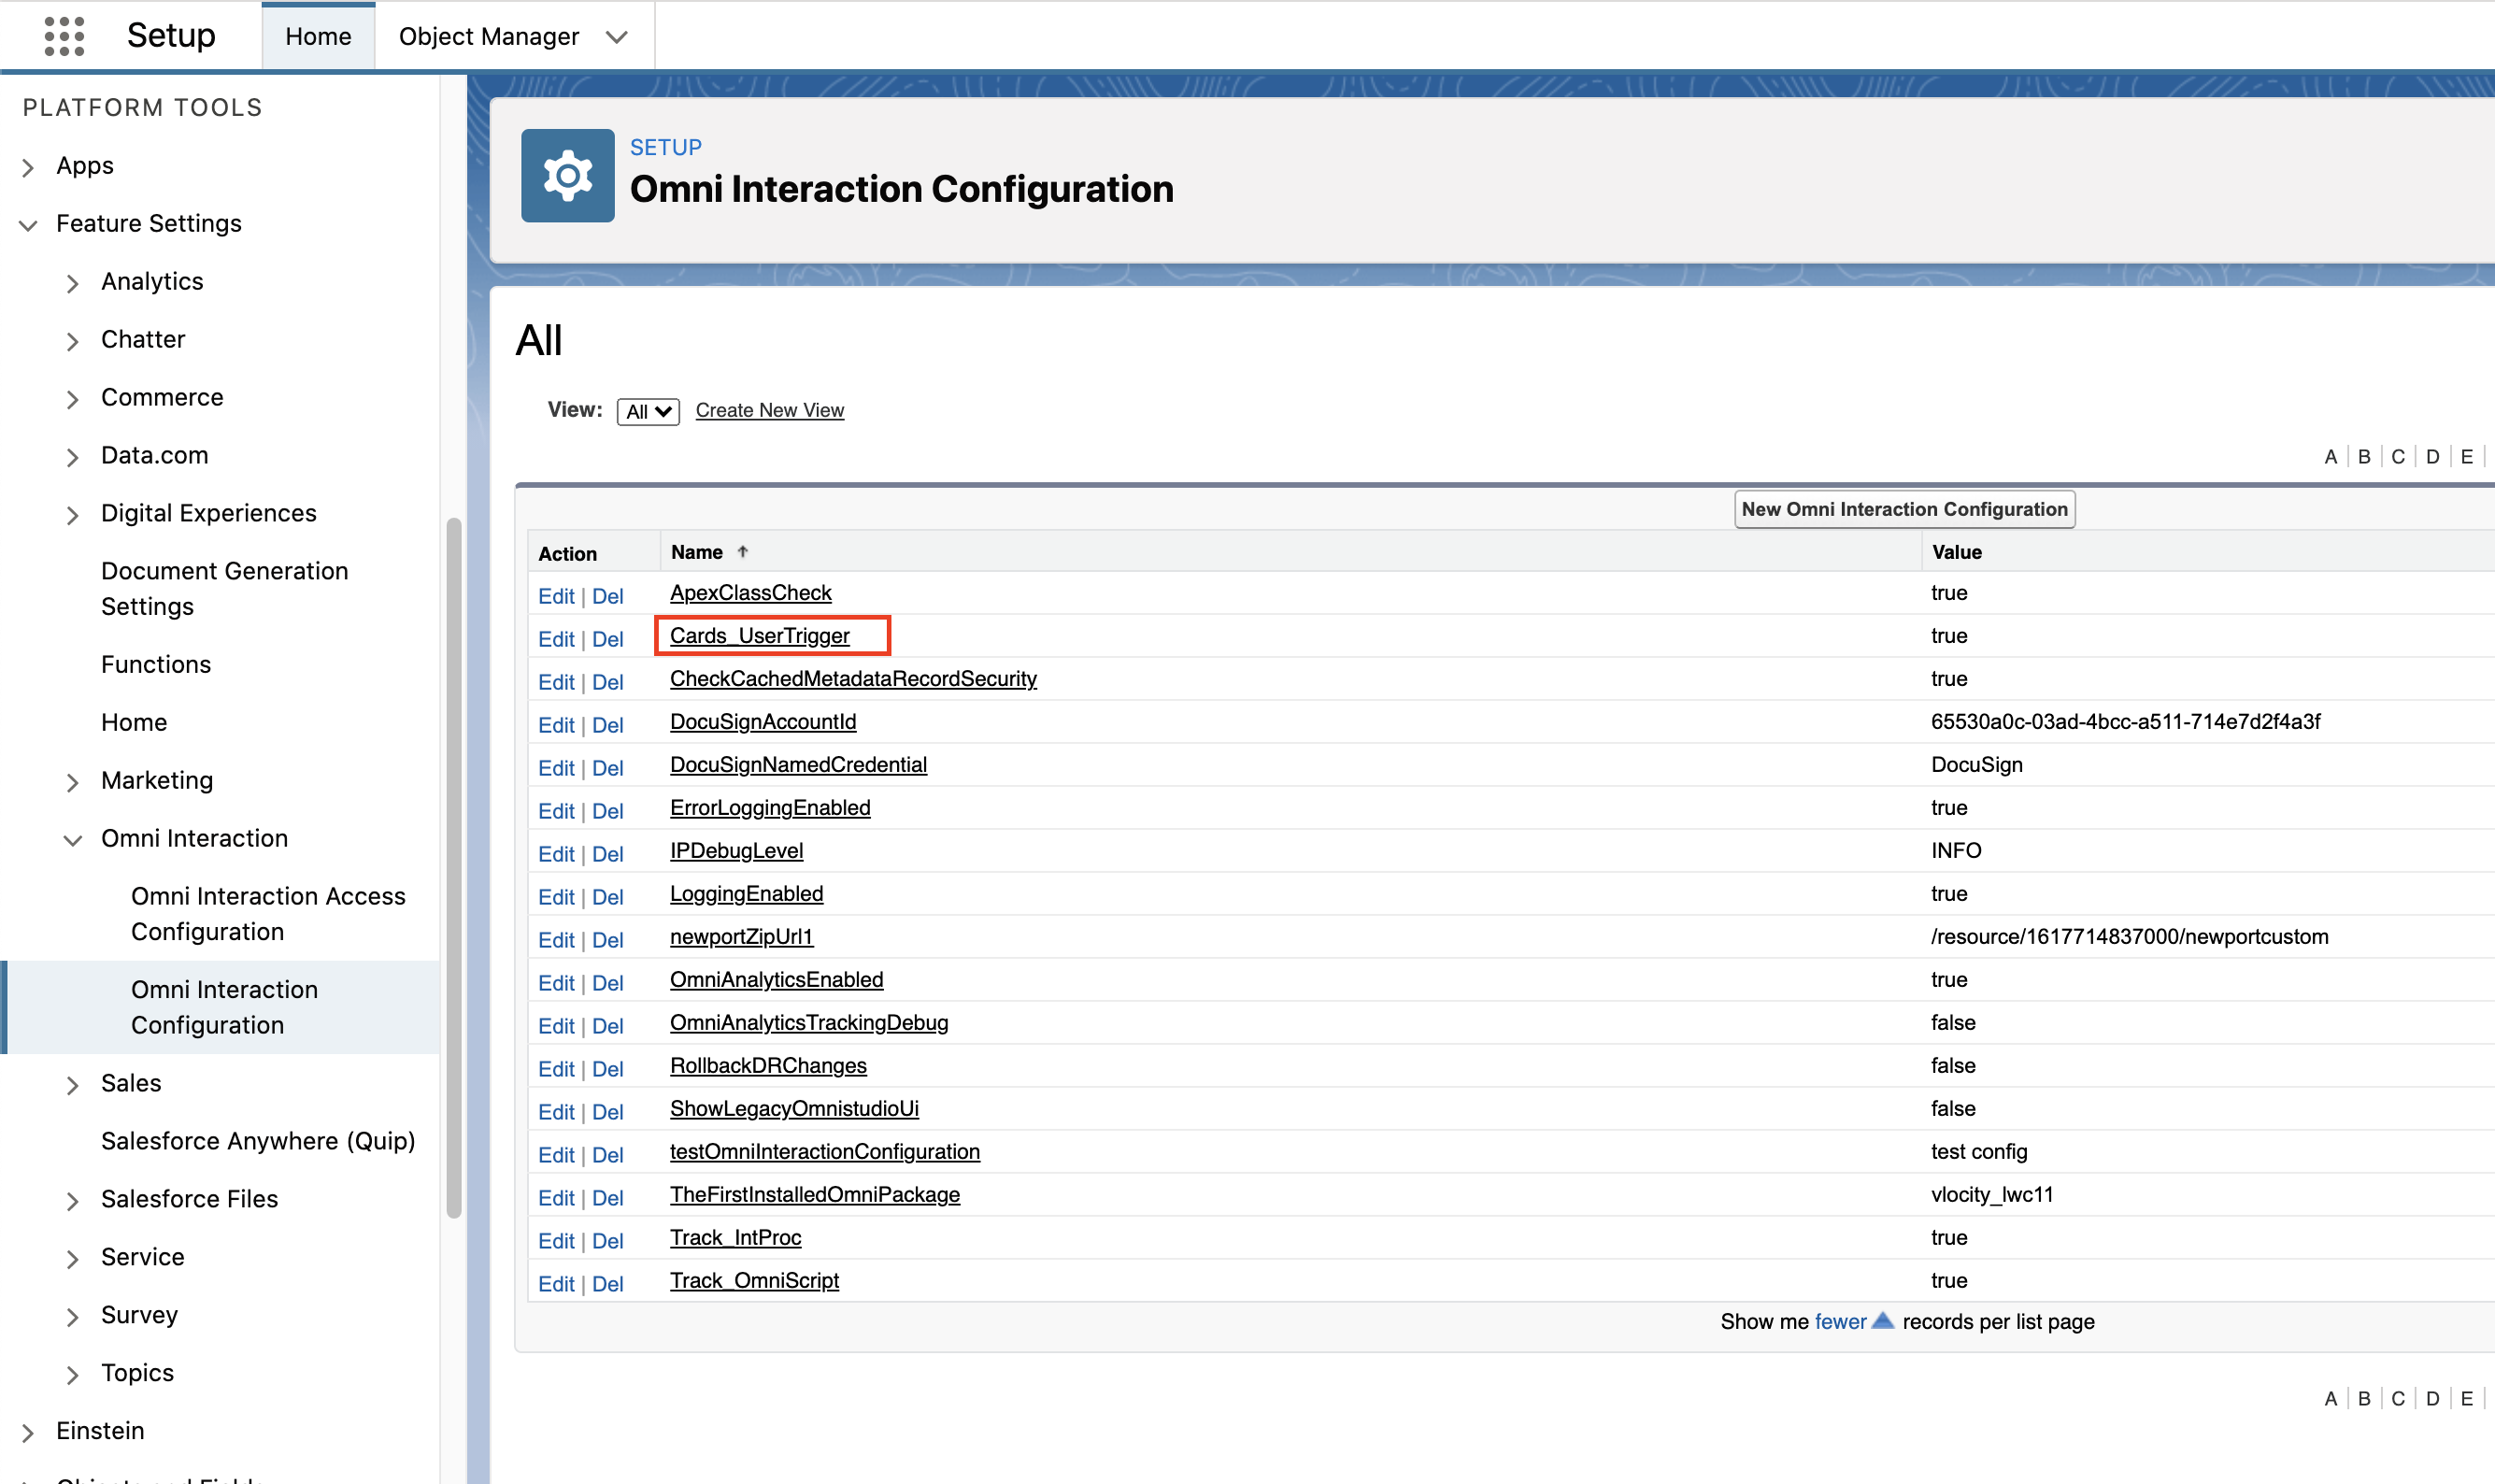Expand the Topics node
2495x1484 pixels.
point(72,1375)
